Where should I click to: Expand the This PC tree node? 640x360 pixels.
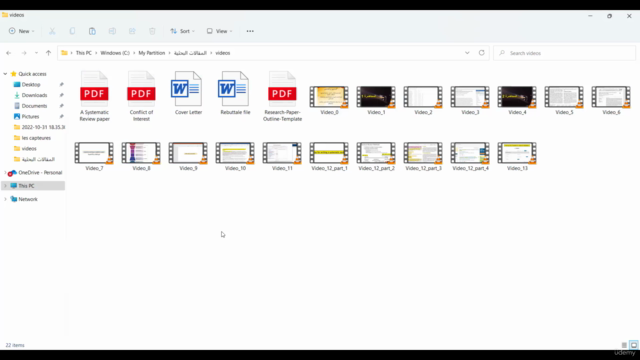point(5,186)
